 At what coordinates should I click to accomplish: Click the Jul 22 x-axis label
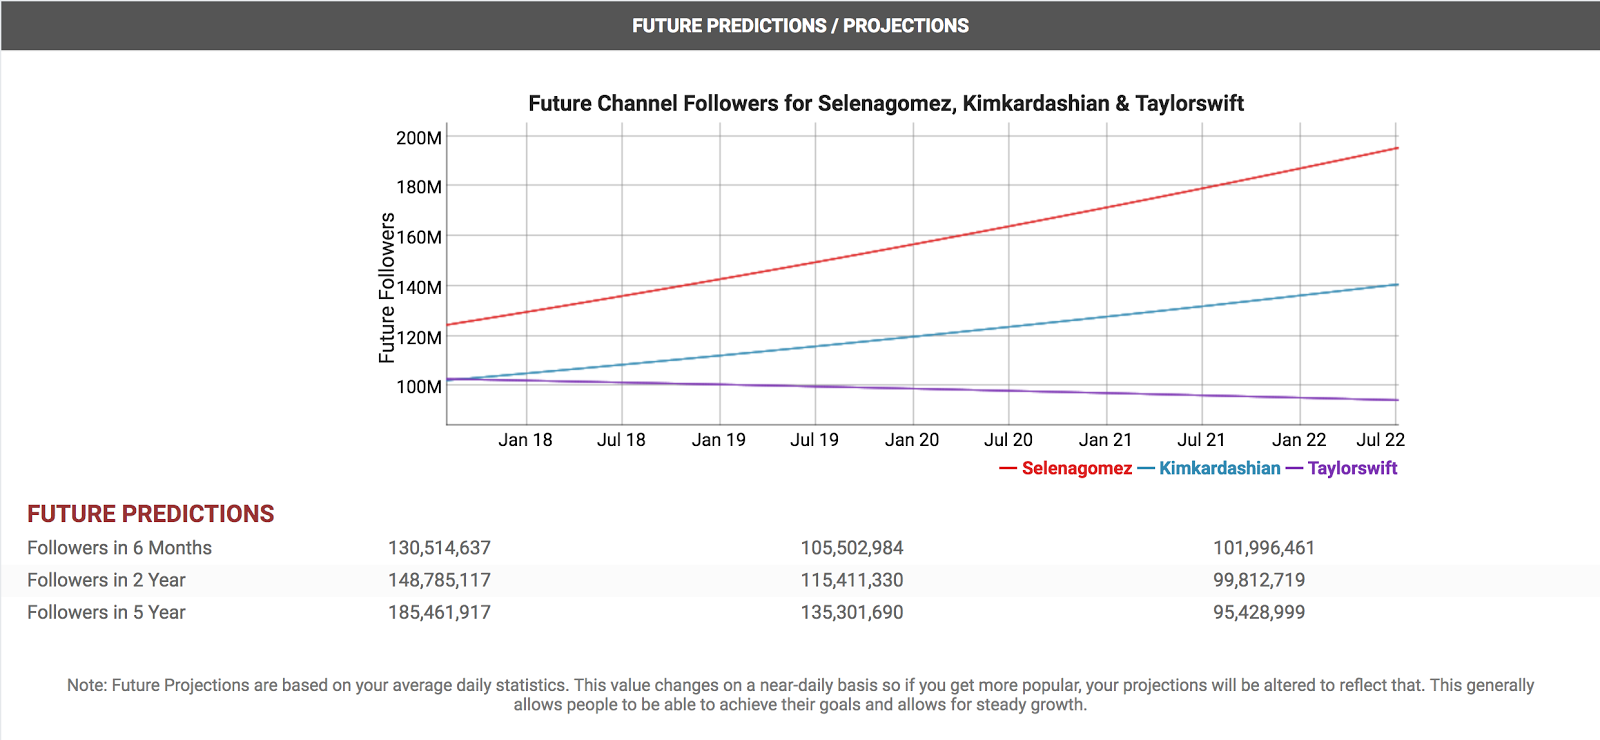1381,440
